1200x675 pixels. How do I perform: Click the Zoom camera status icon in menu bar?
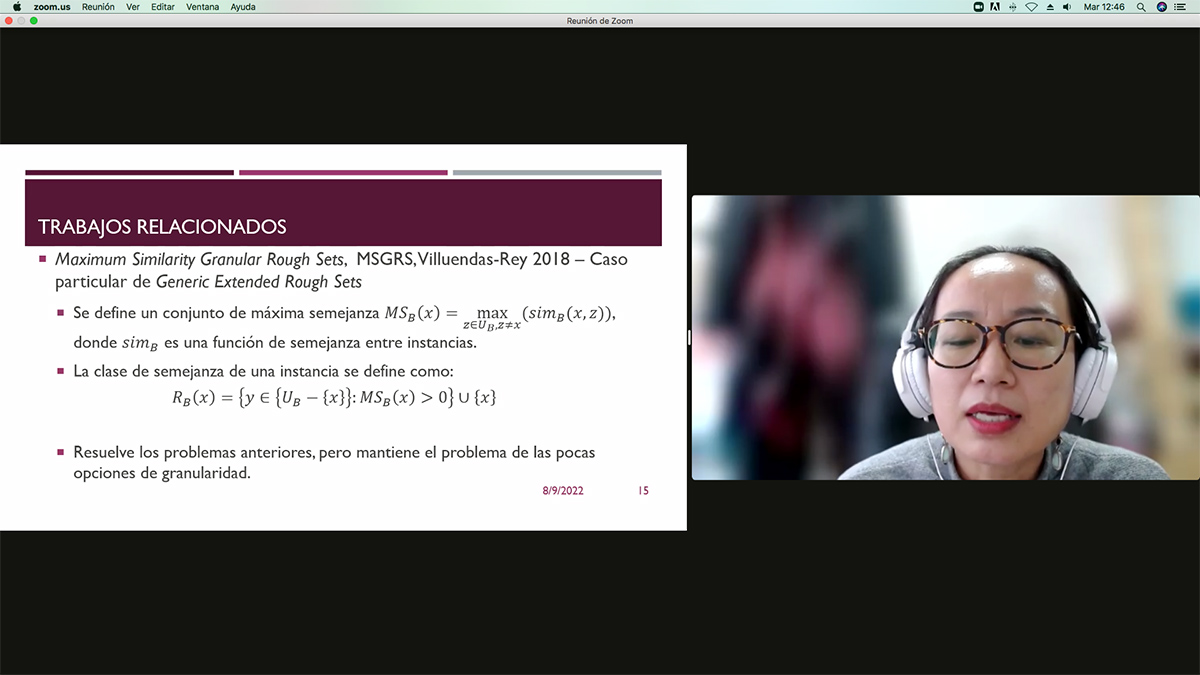pos(978,6)
